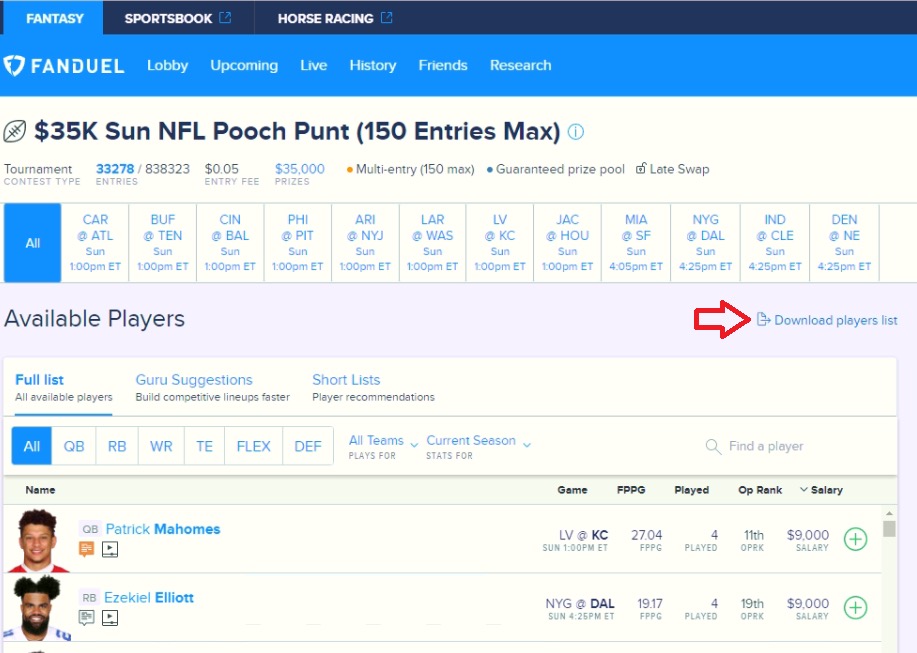Switch to the Sportsbook tab
Screen dimensions: 917x653
pyautogui.click(x=178, y=18)
